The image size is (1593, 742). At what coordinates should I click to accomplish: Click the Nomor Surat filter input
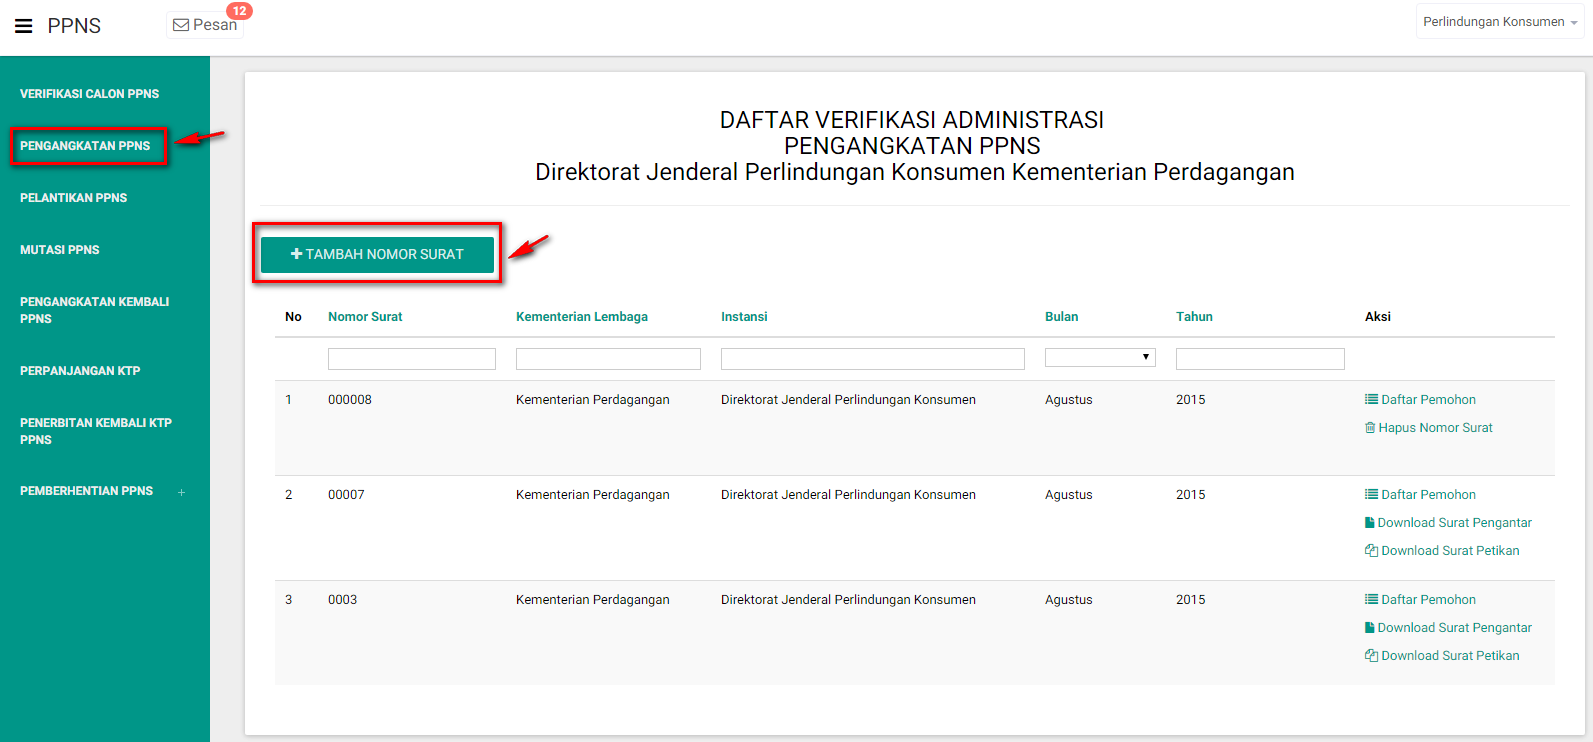[x=411, y=359]
